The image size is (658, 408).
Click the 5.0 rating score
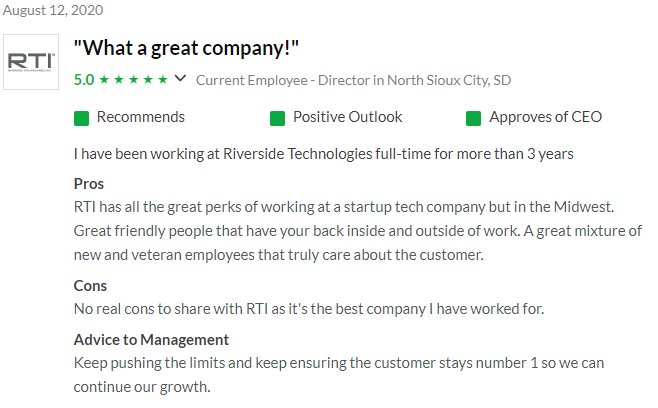tap(84, 79)
